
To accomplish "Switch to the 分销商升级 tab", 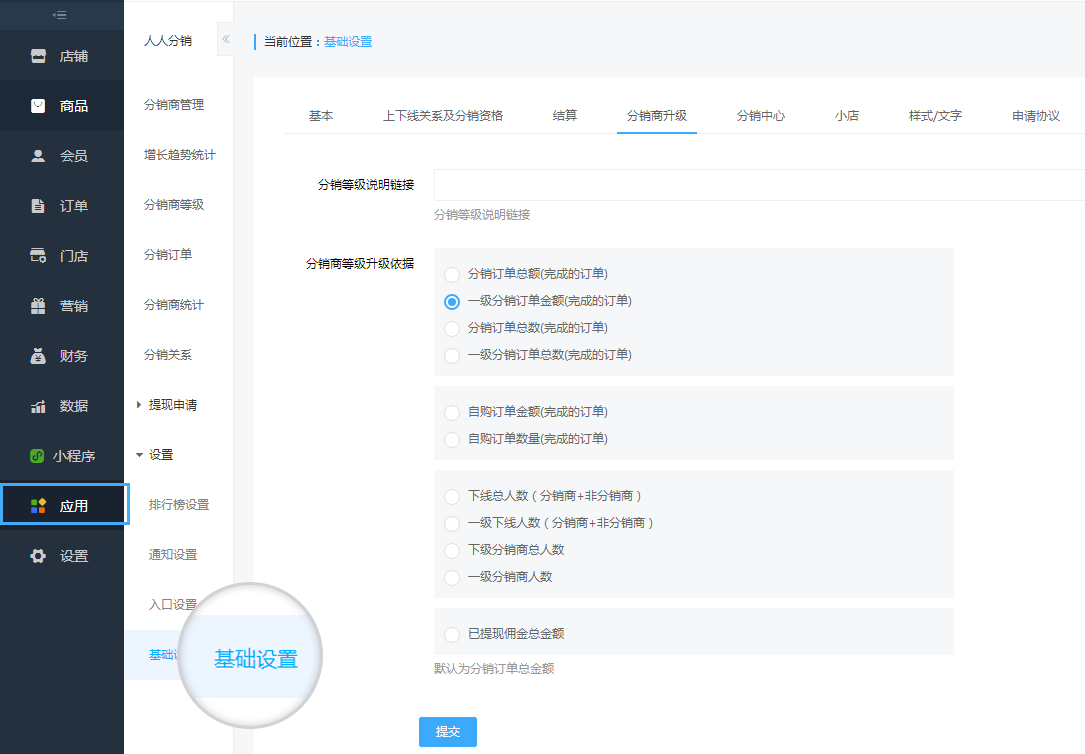I will [657, 116].
